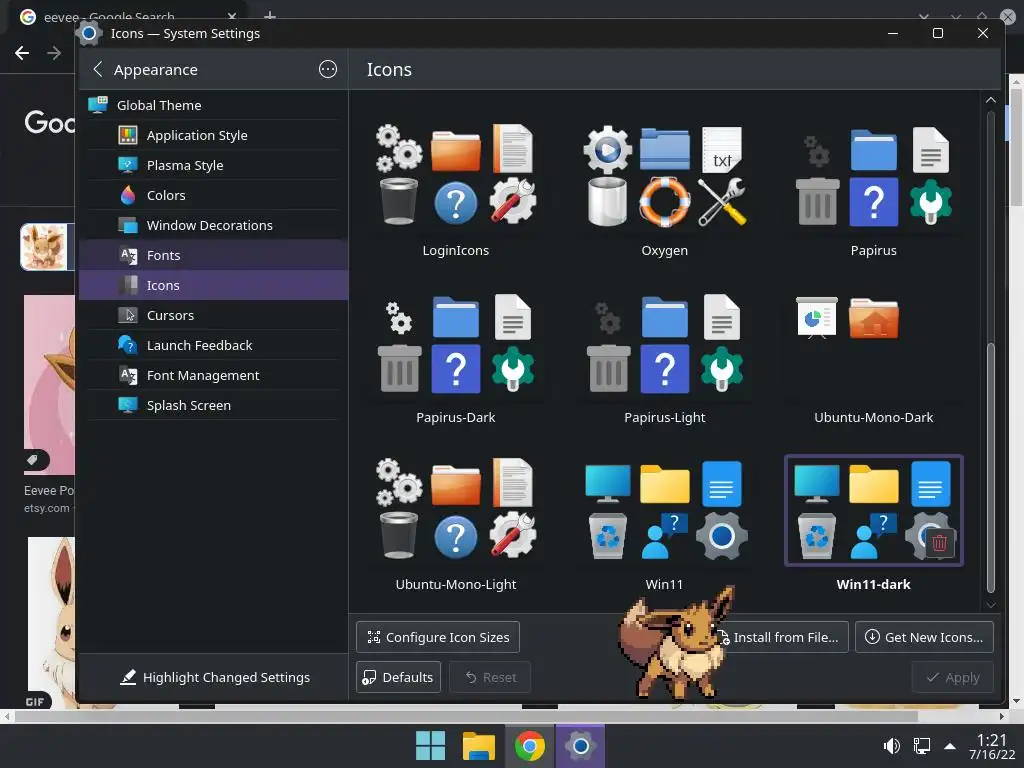
Task: Click the Plasma Style icon
Action: (128, 165)
